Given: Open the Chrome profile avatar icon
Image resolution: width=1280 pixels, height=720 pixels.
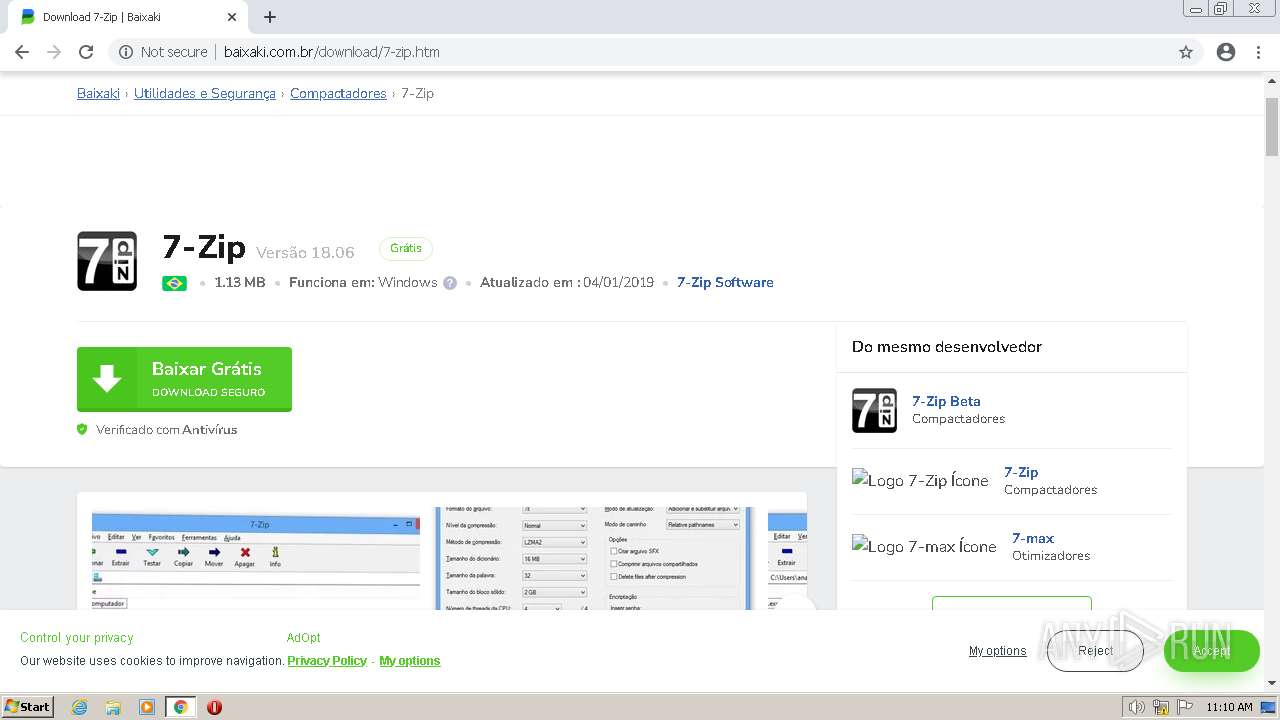Looking at the screenshot, I should (x=1226, y=52).
